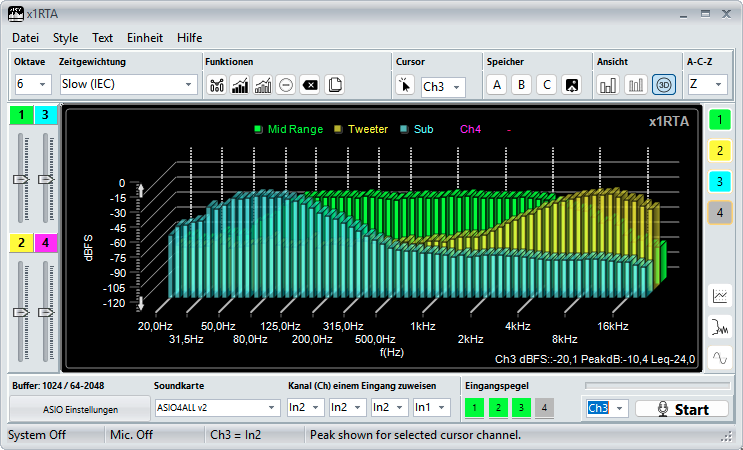
Task: Open the Zeitgewichtung Slow (IEC) dropdown
Action: click(128, 85)
